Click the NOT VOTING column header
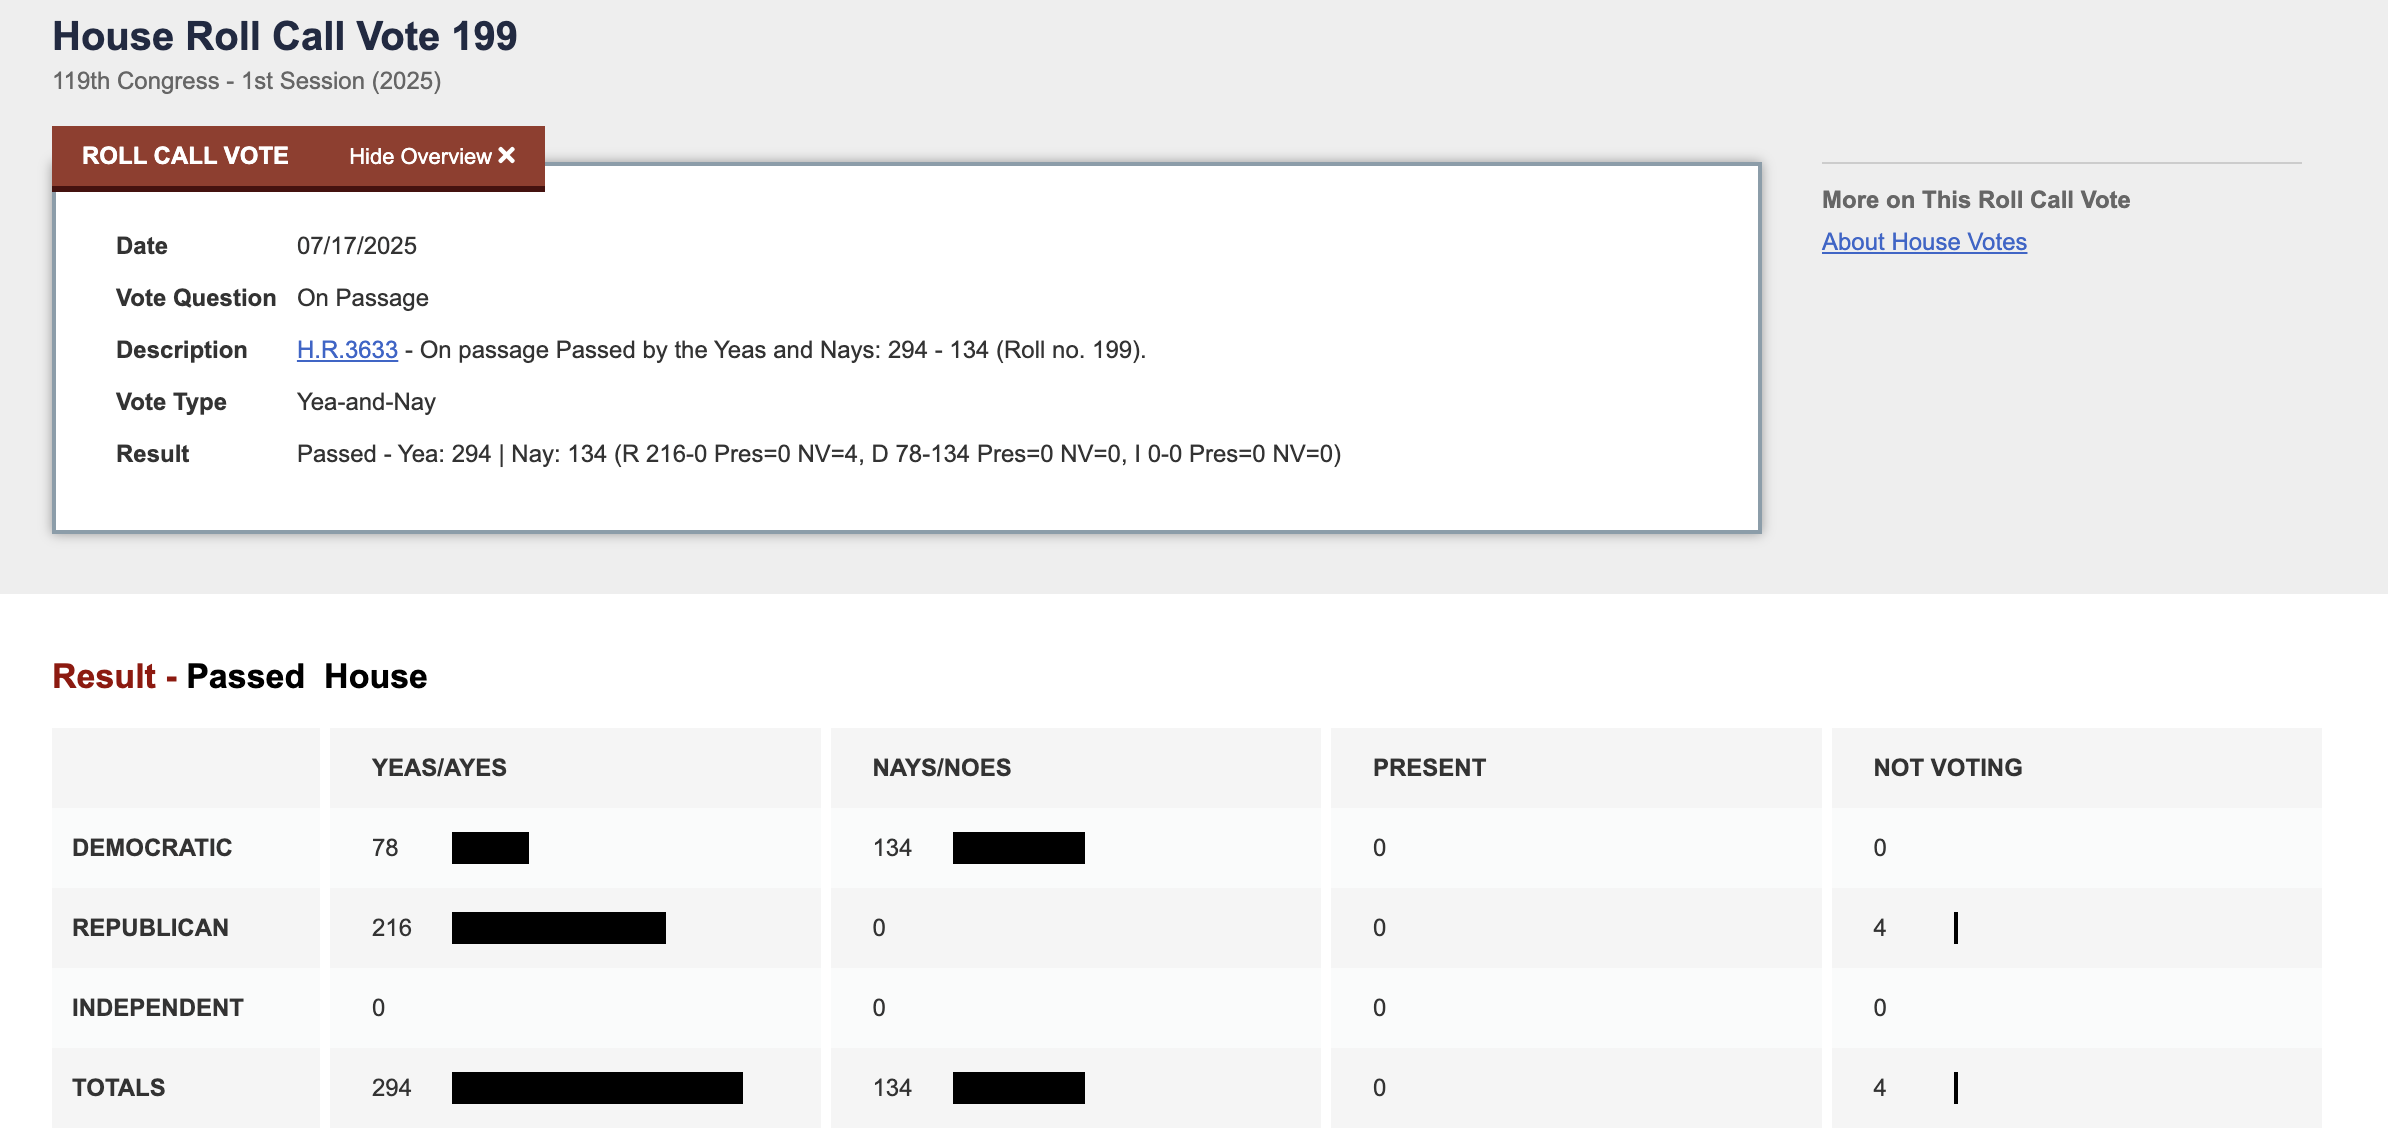Screen dimensions: 2388x1146 point(1947,768)
